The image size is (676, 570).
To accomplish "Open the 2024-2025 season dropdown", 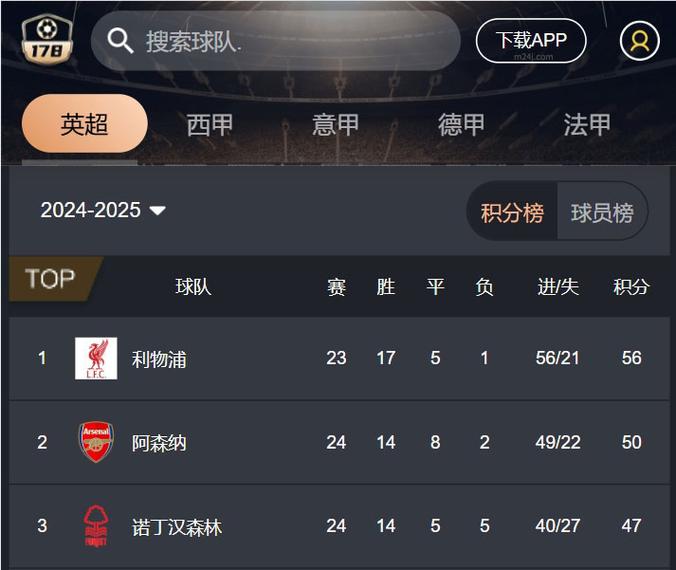I will tap(91, 210).
